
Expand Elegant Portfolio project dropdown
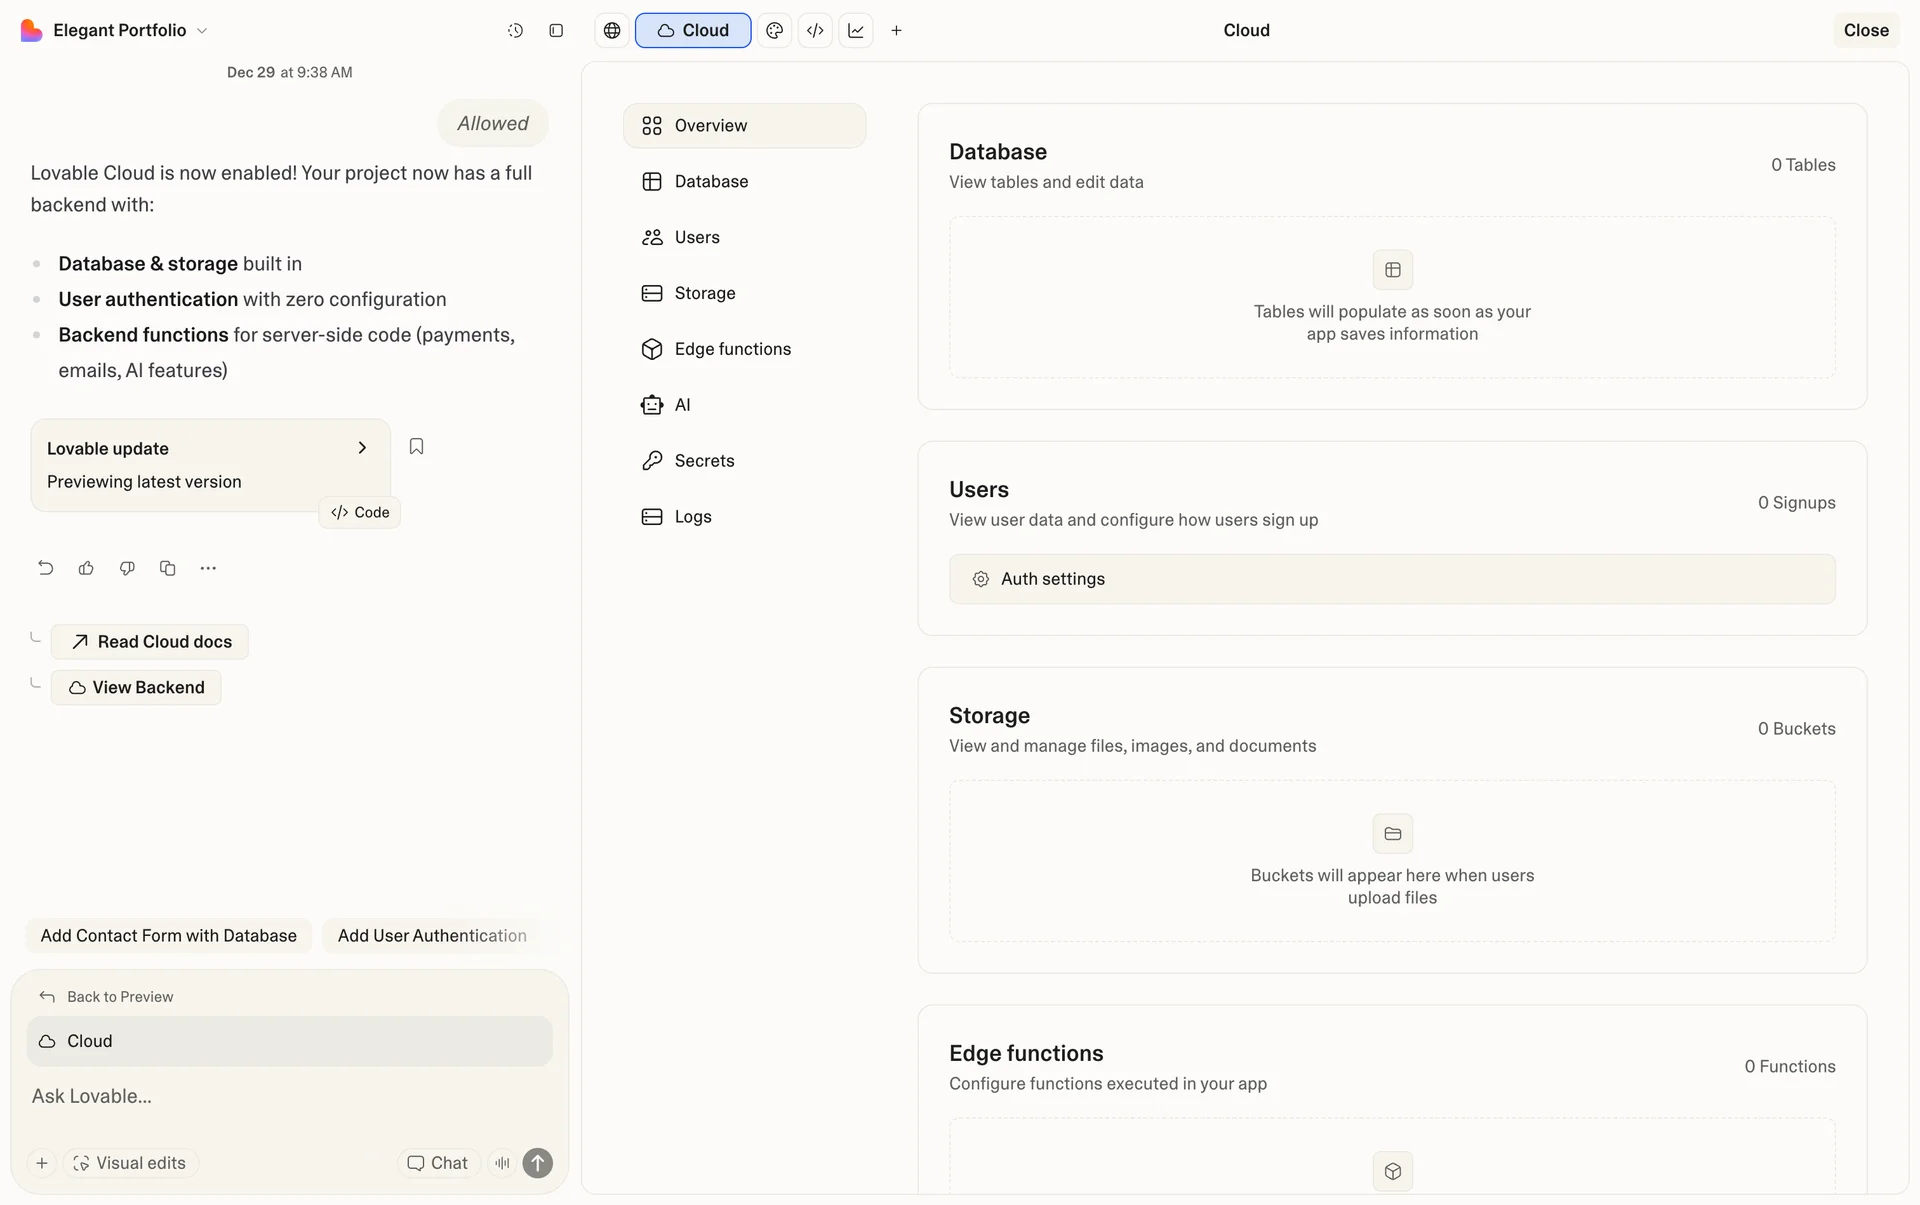tap(202, 31)
